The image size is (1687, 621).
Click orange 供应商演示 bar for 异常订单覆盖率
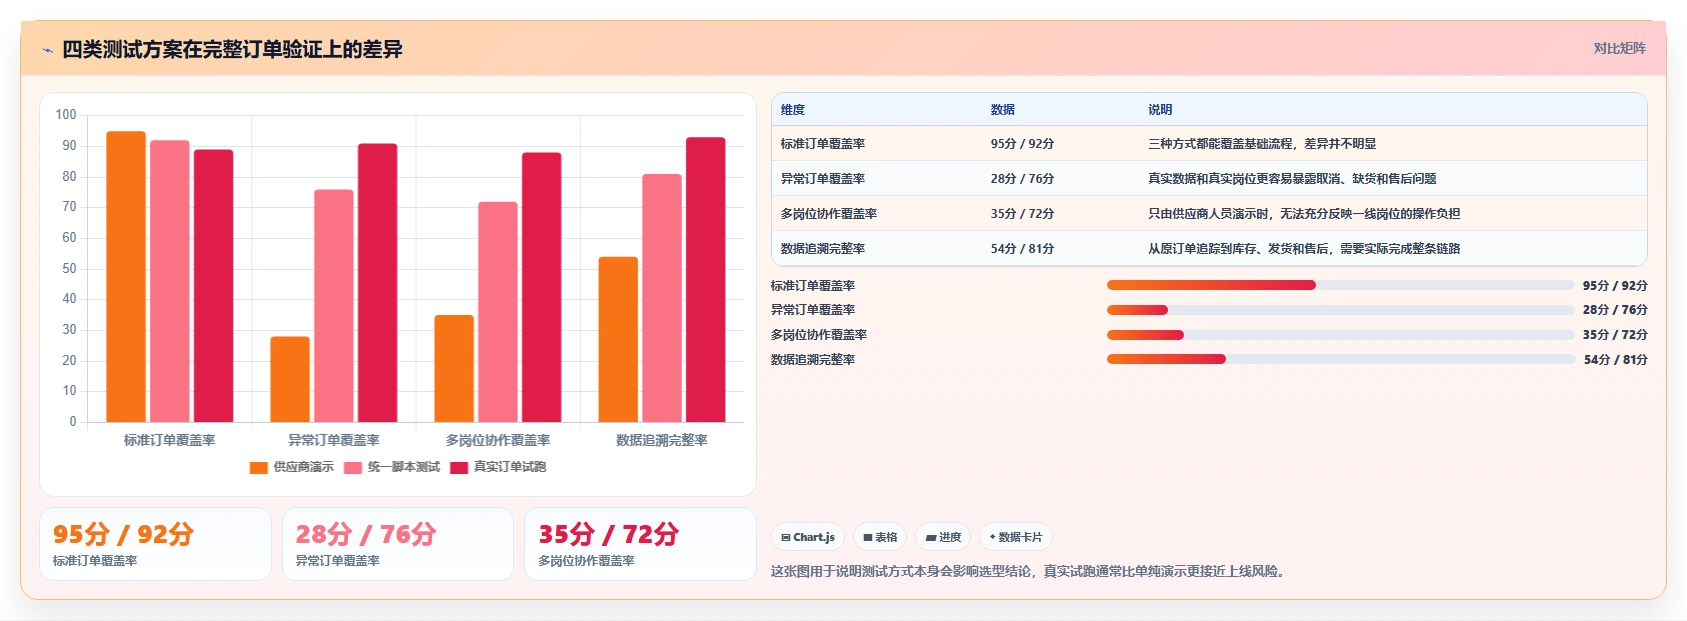click(290, 379)
